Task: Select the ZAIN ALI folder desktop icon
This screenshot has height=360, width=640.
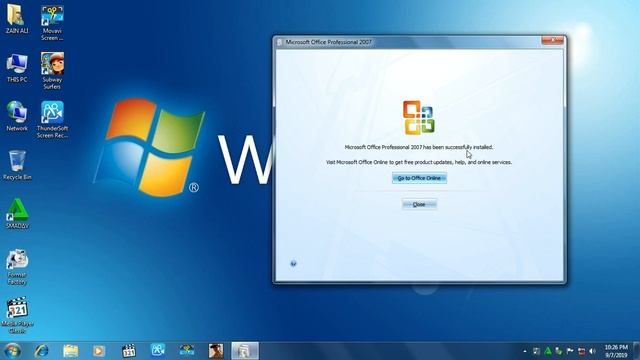Action: [x=16, y=19]
